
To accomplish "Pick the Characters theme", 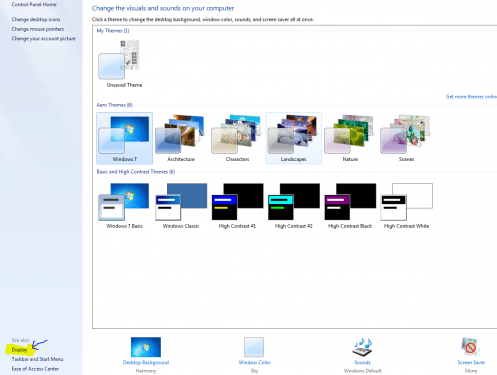I will 237,138.
